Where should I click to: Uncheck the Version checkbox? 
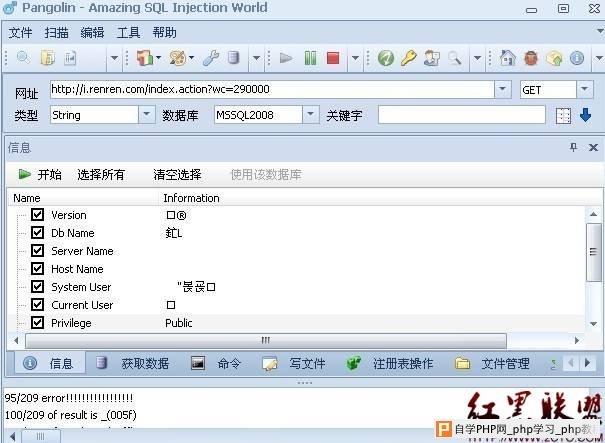(x=37, y=215)
